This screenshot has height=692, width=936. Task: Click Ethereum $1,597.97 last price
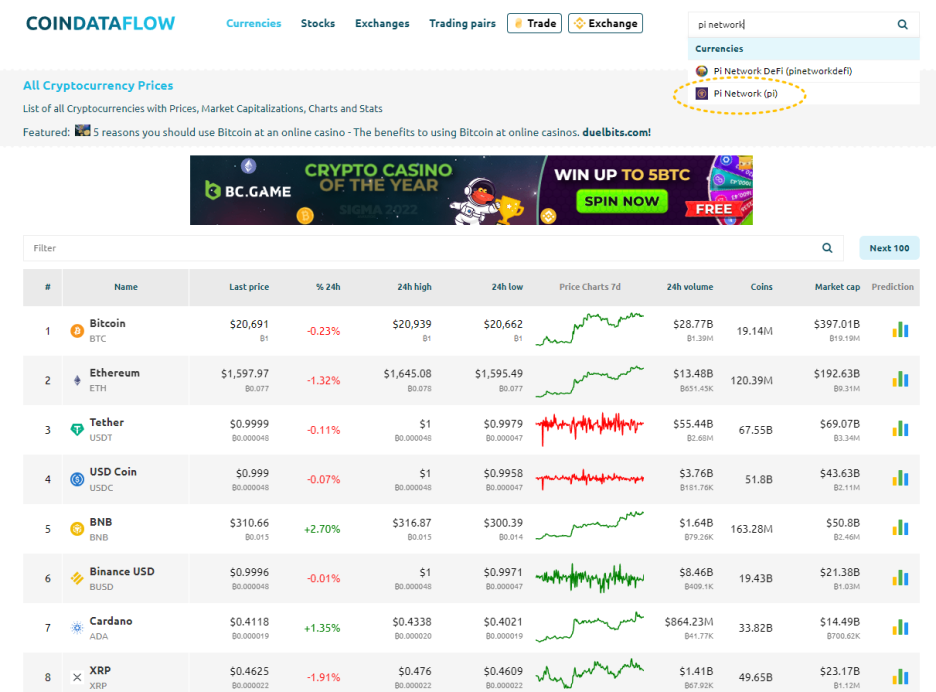click(x=245, y=373)
